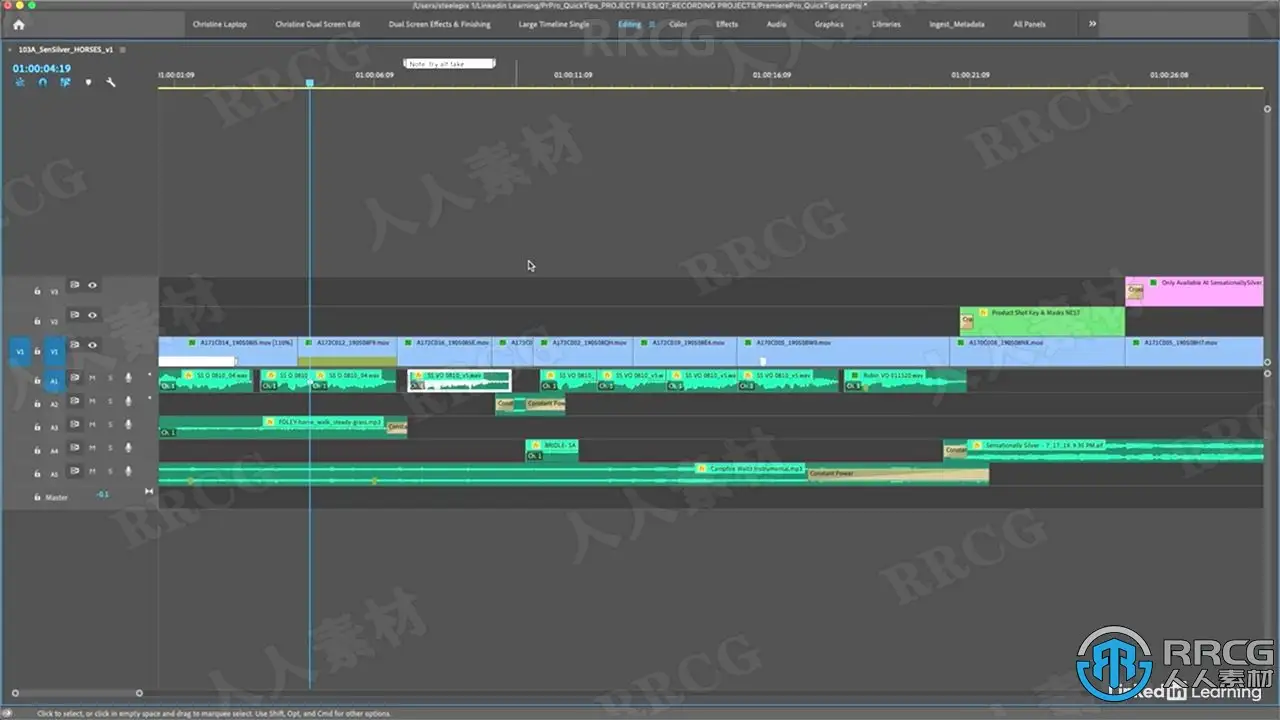Hide track V2 with eye icon
The image size is (1280, 720).
tap(92, 315)
